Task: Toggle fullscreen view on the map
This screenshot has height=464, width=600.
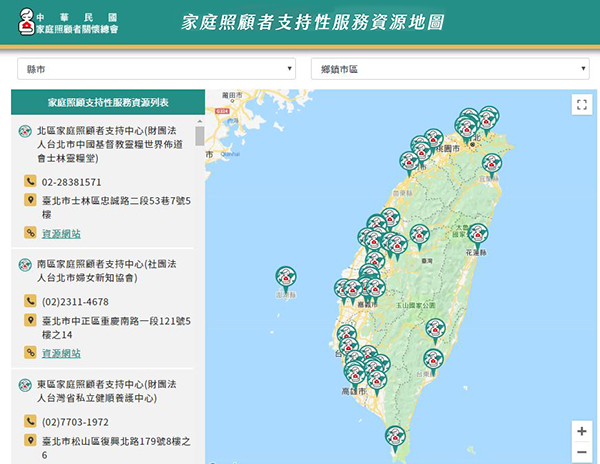Action: 582,105
